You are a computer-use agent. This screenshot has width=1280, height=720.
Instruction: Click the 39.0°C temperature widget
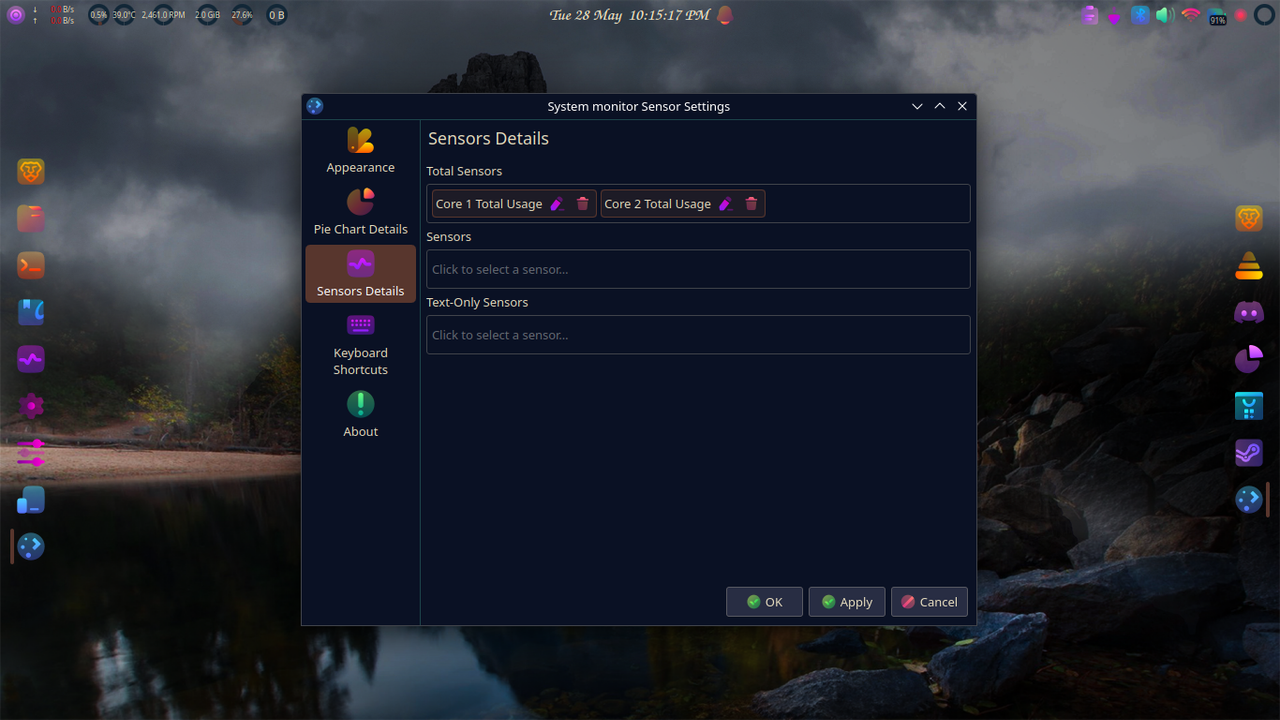(123, 15)
